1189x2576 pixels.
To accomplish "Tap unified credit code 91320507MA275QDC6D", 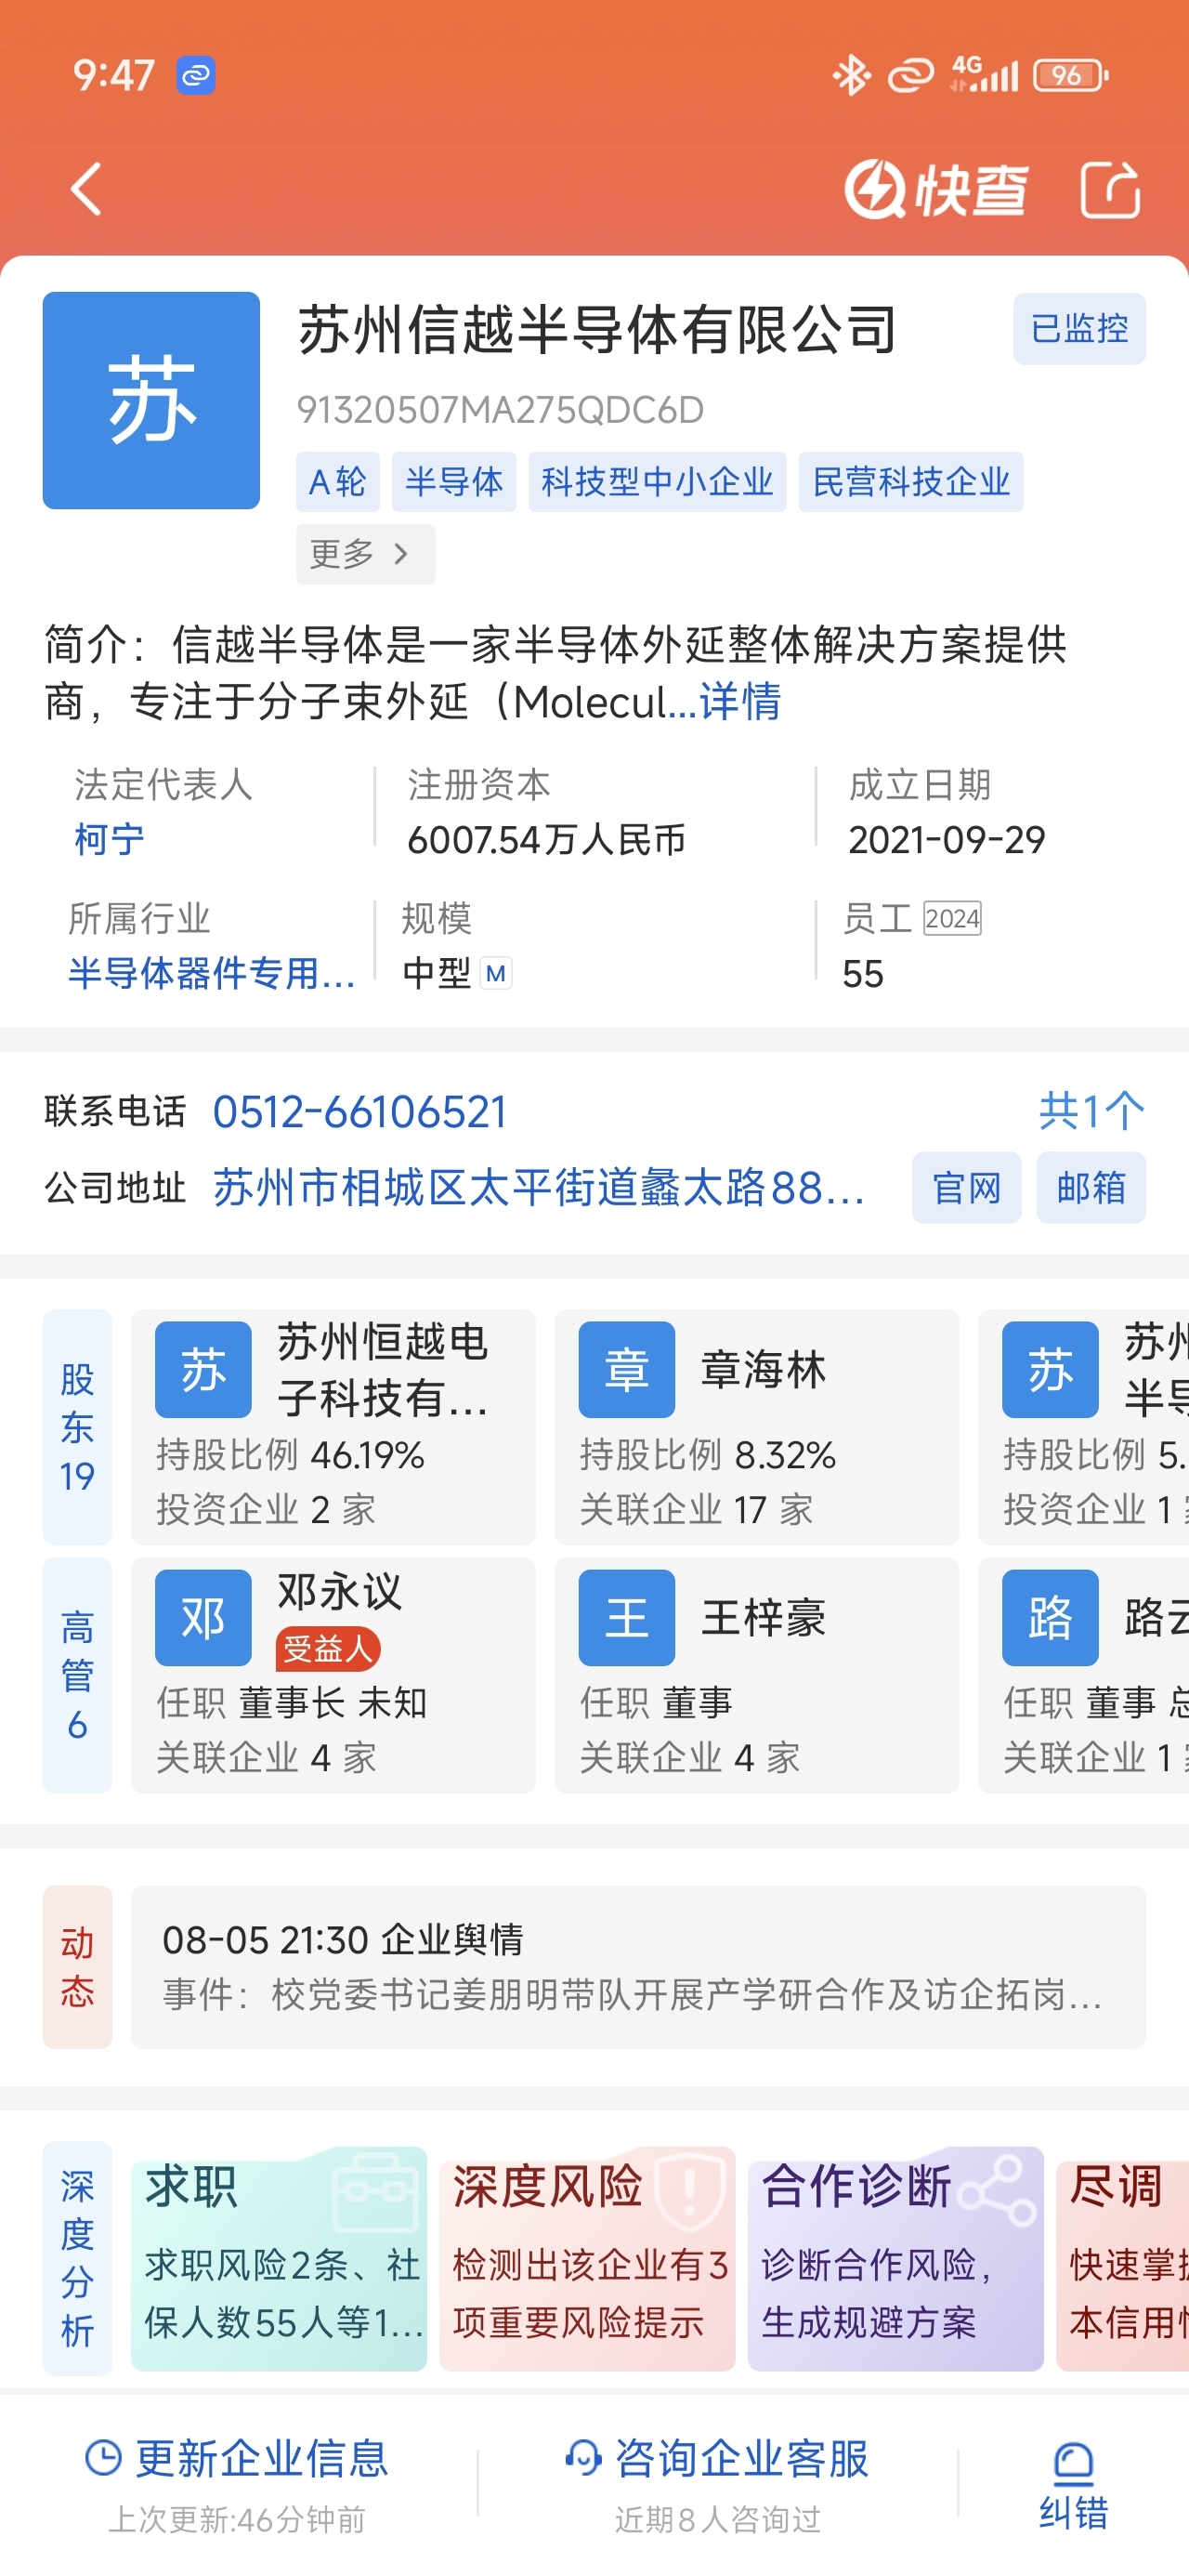I will point(500,410).
